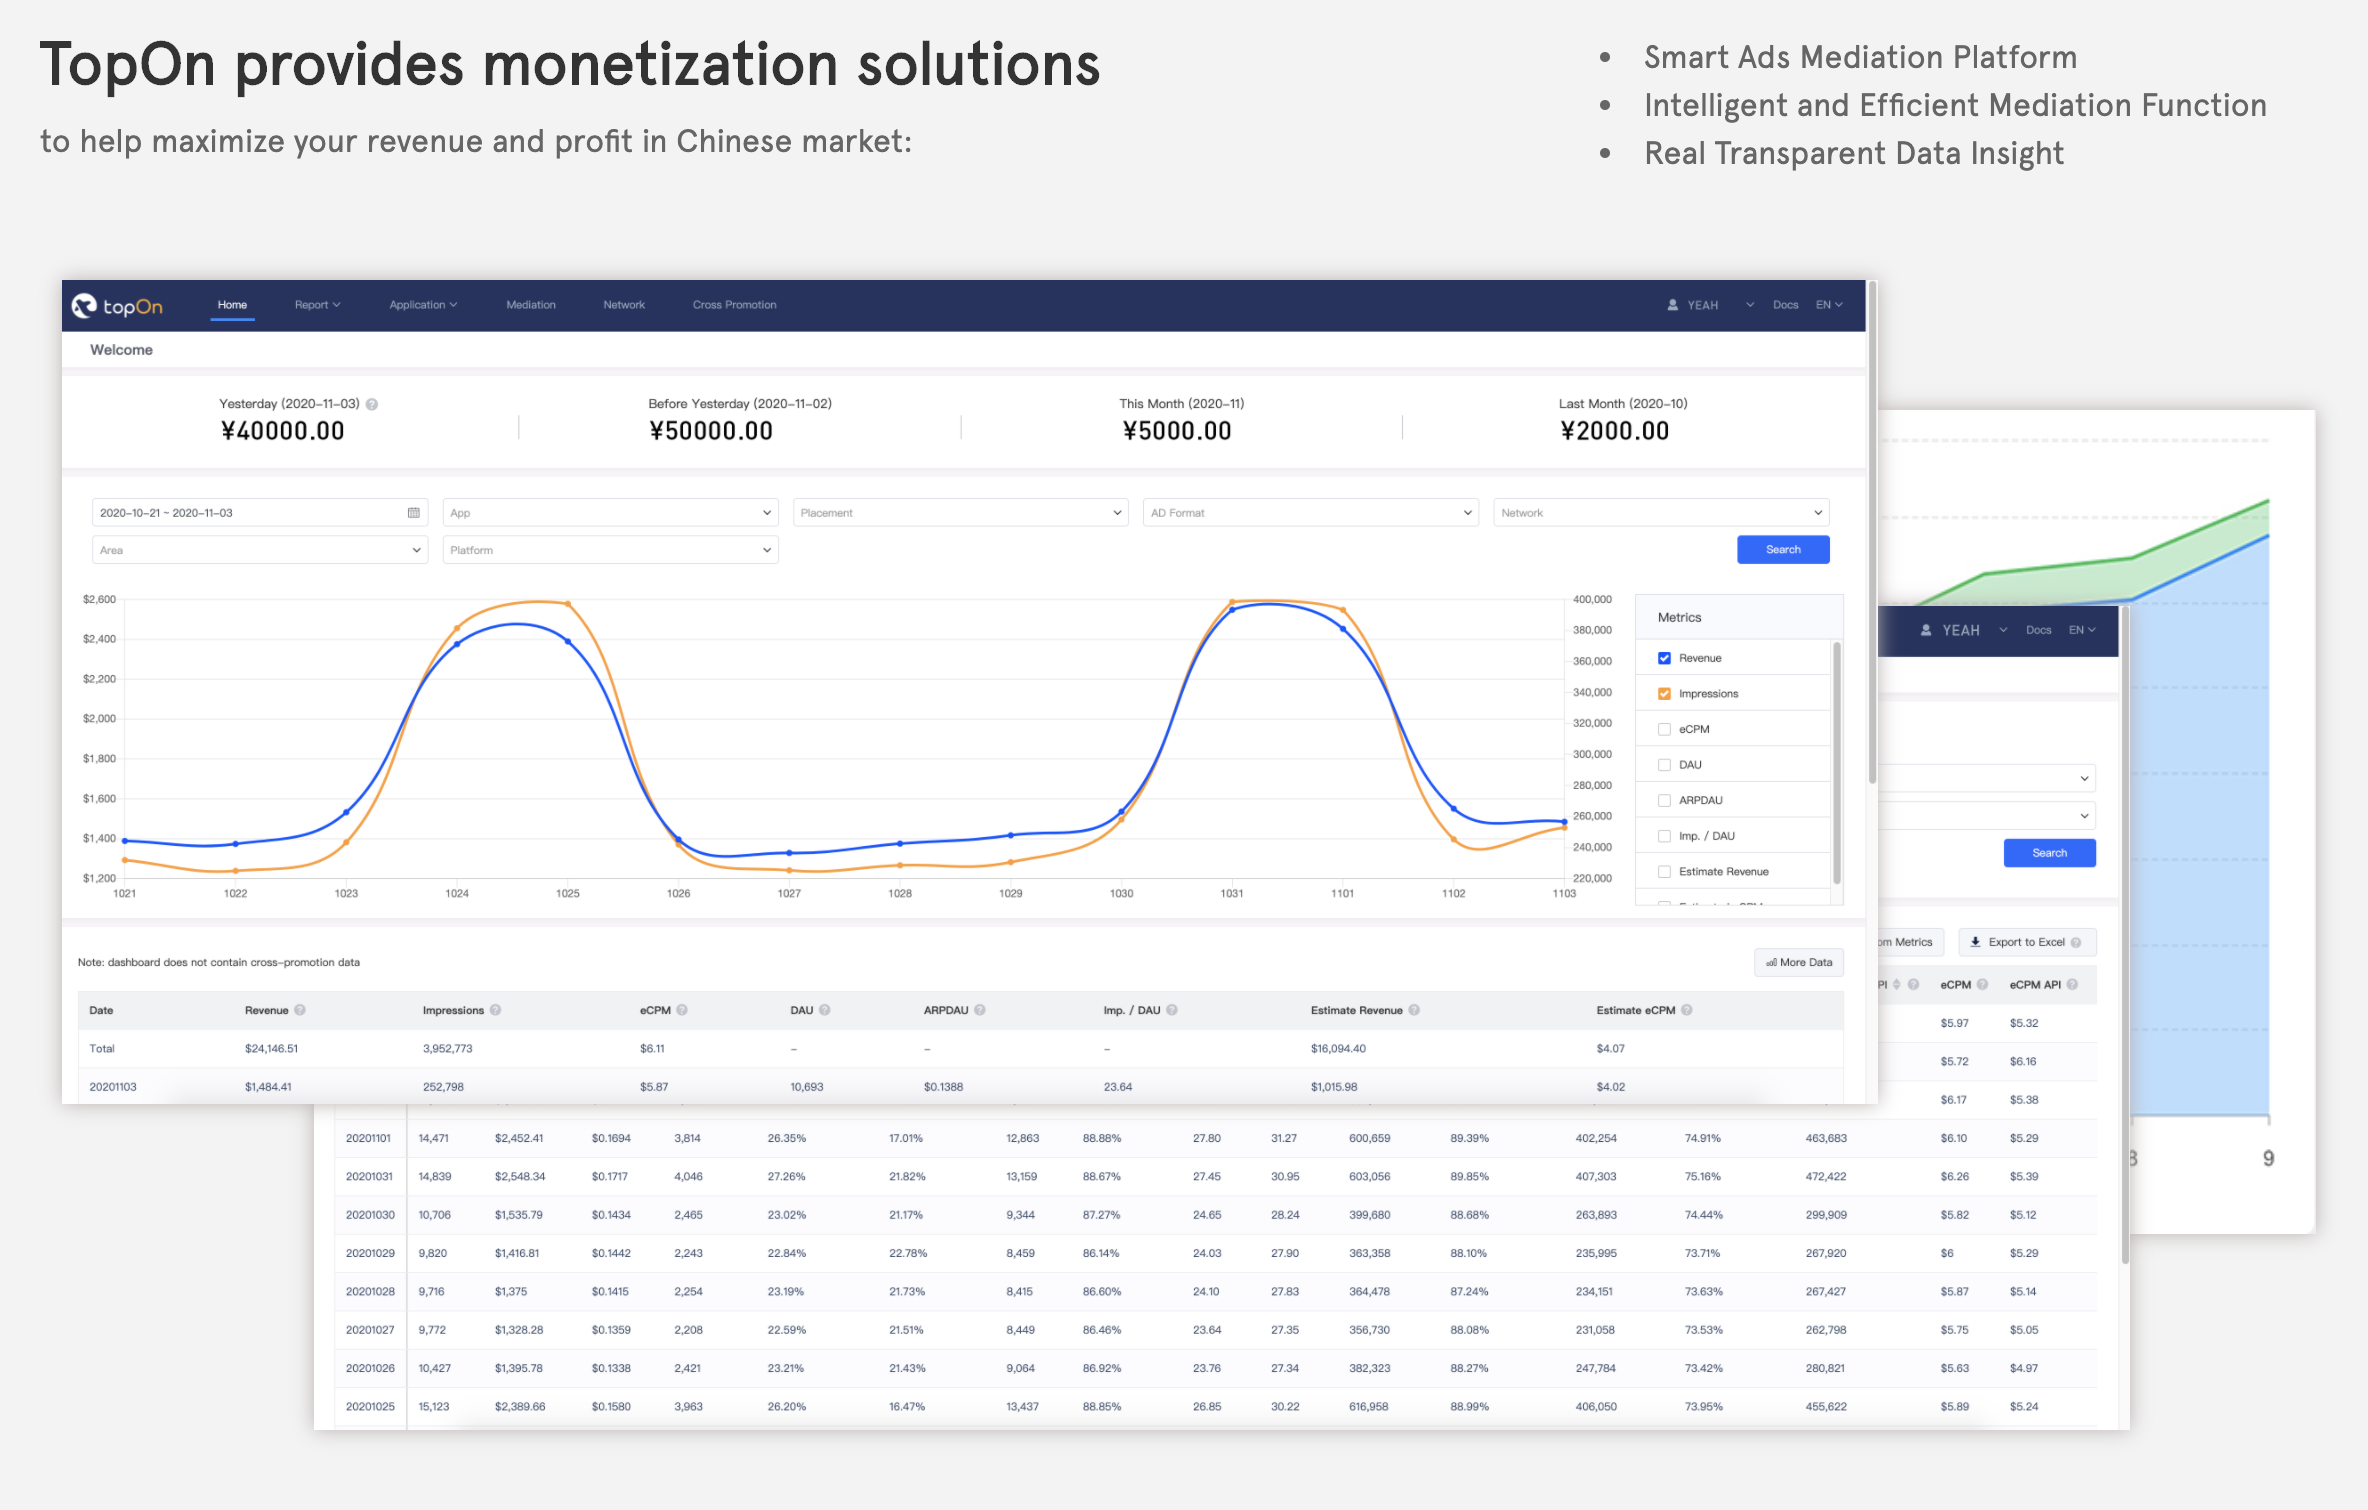The height and width of the screenshot is (1510, 2368).
Task: Open the calendar icon in the date range field
Action: 413,513
